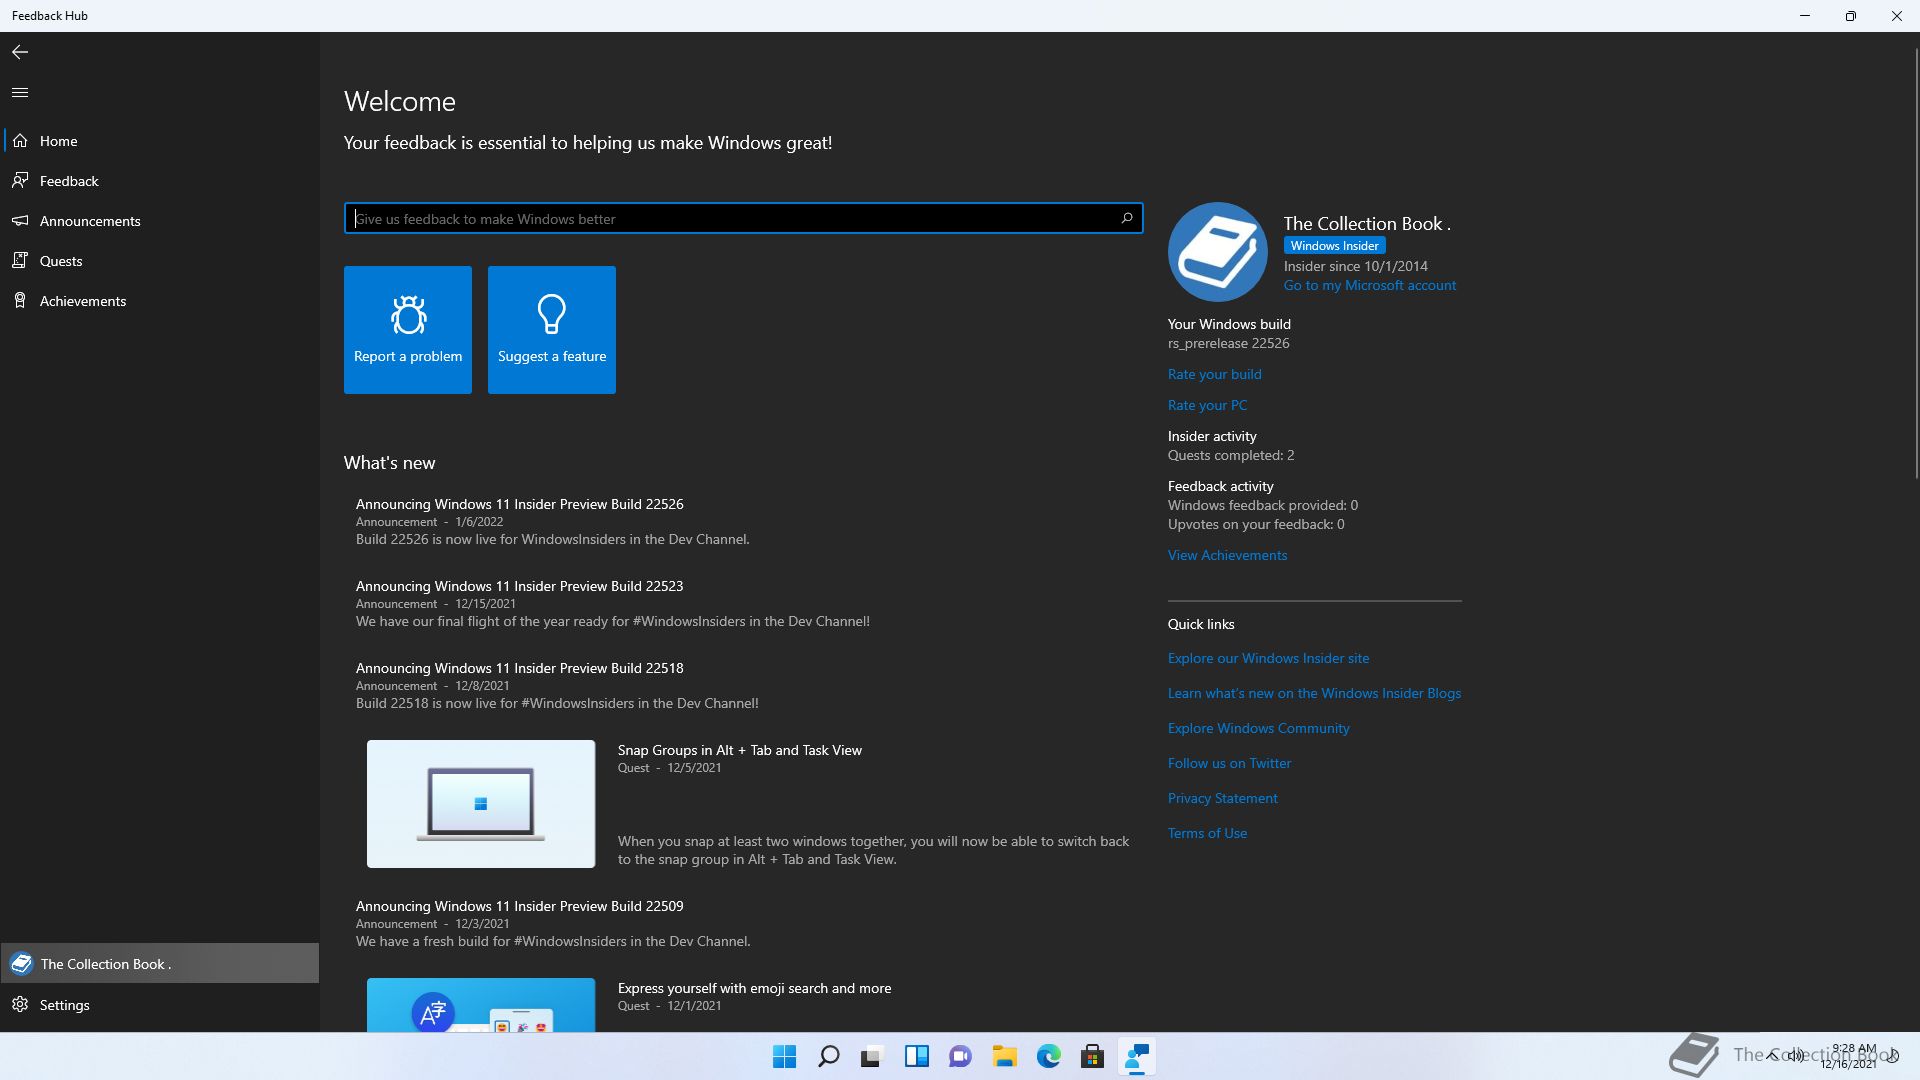Click the emoji search quest thumbnail
This screenshot has height=1080, width=1920.
click(481, 1005)
